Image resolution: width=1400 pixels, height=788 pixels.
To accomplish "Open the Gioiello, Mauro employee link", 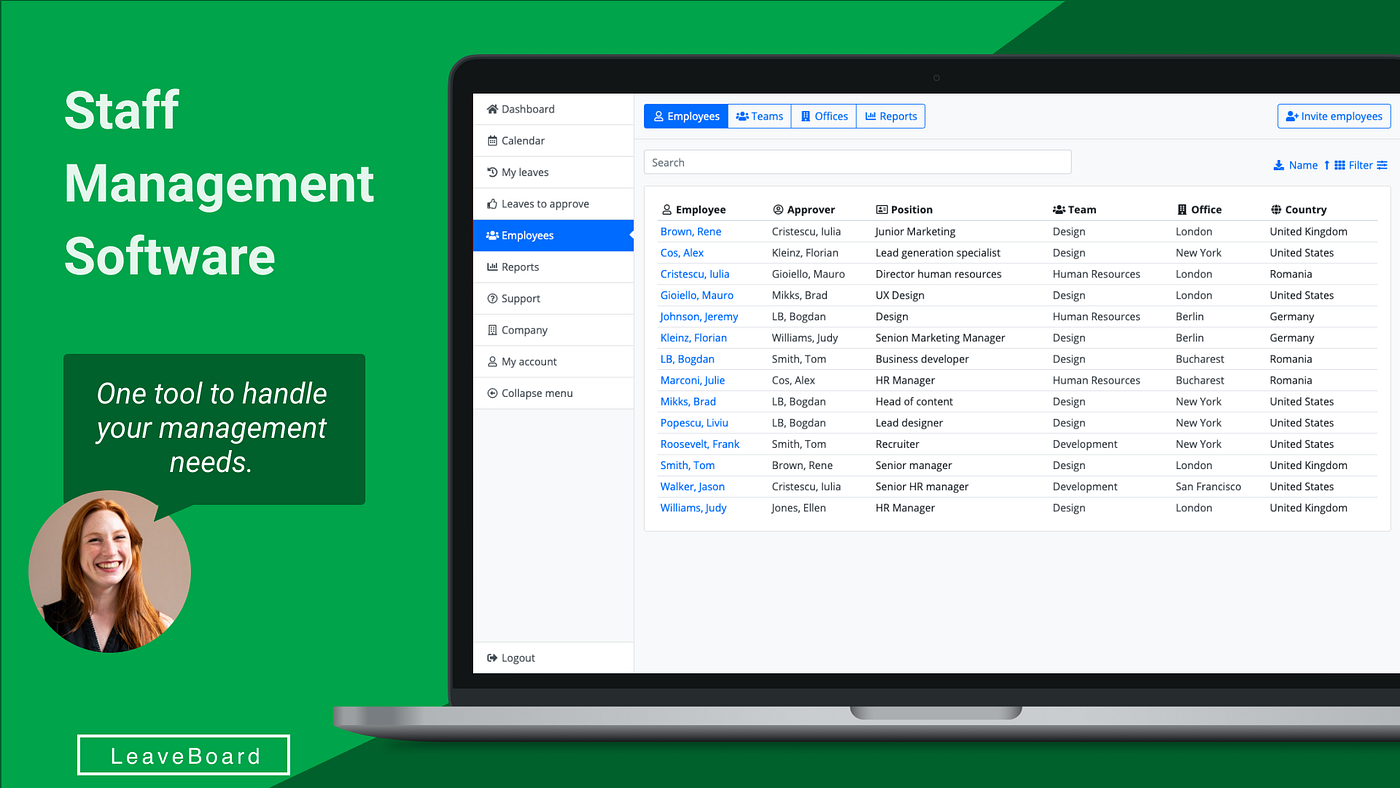I will coord(696,296).
